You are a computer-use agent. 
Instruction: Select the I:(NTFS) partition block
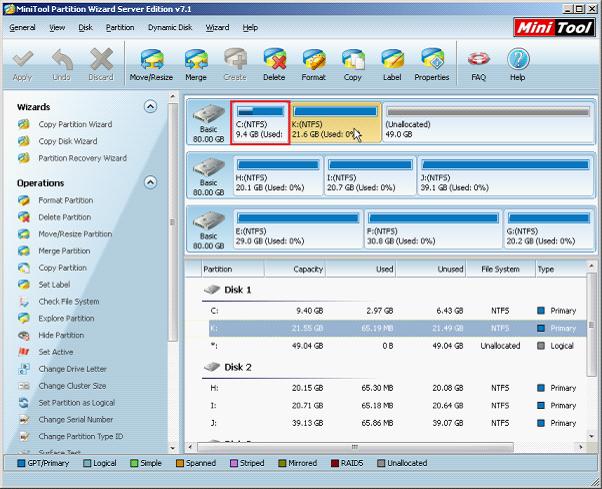tap(370, 176)
